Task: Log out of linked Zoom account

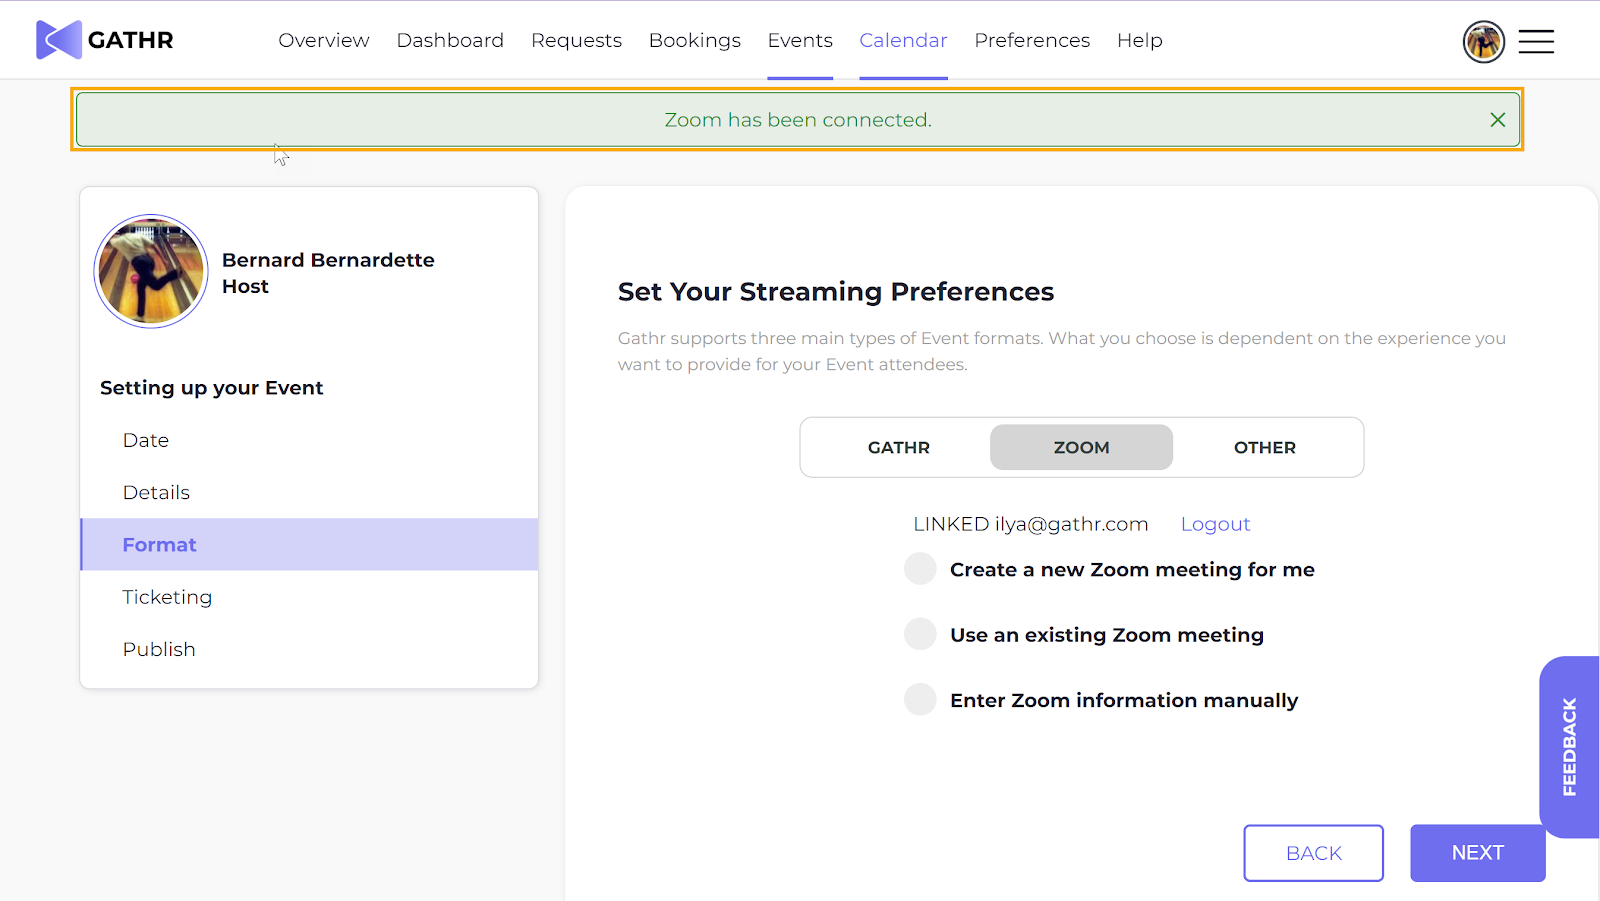Action: [x=1215, y=524]
